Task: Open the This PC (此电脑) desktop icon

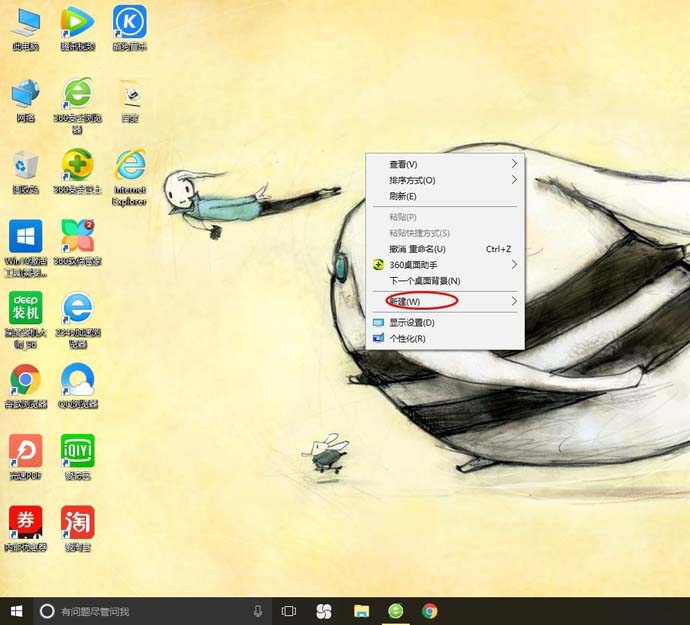Action: [26, 28]
